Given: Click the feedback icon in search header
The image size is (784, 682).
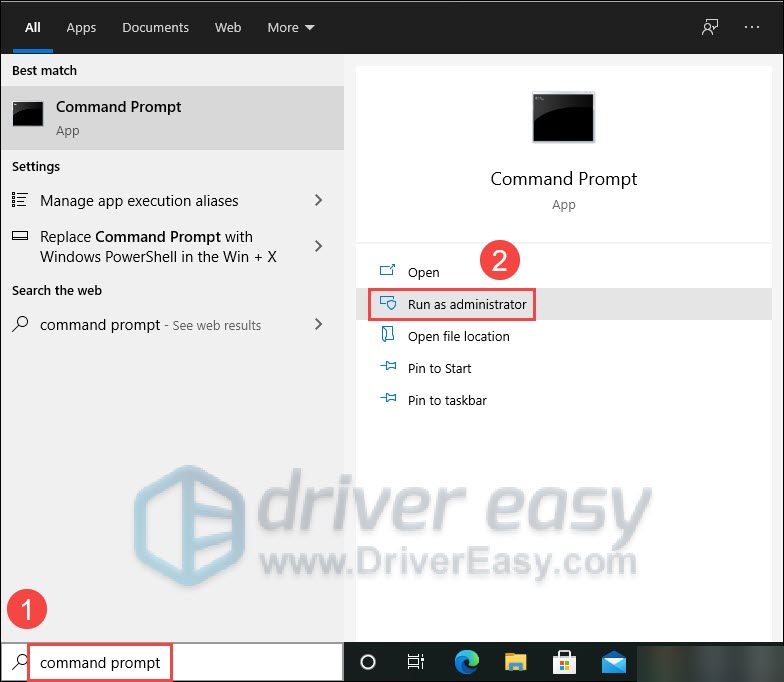Looking at the screenshot, I should [x=710, y=27].
